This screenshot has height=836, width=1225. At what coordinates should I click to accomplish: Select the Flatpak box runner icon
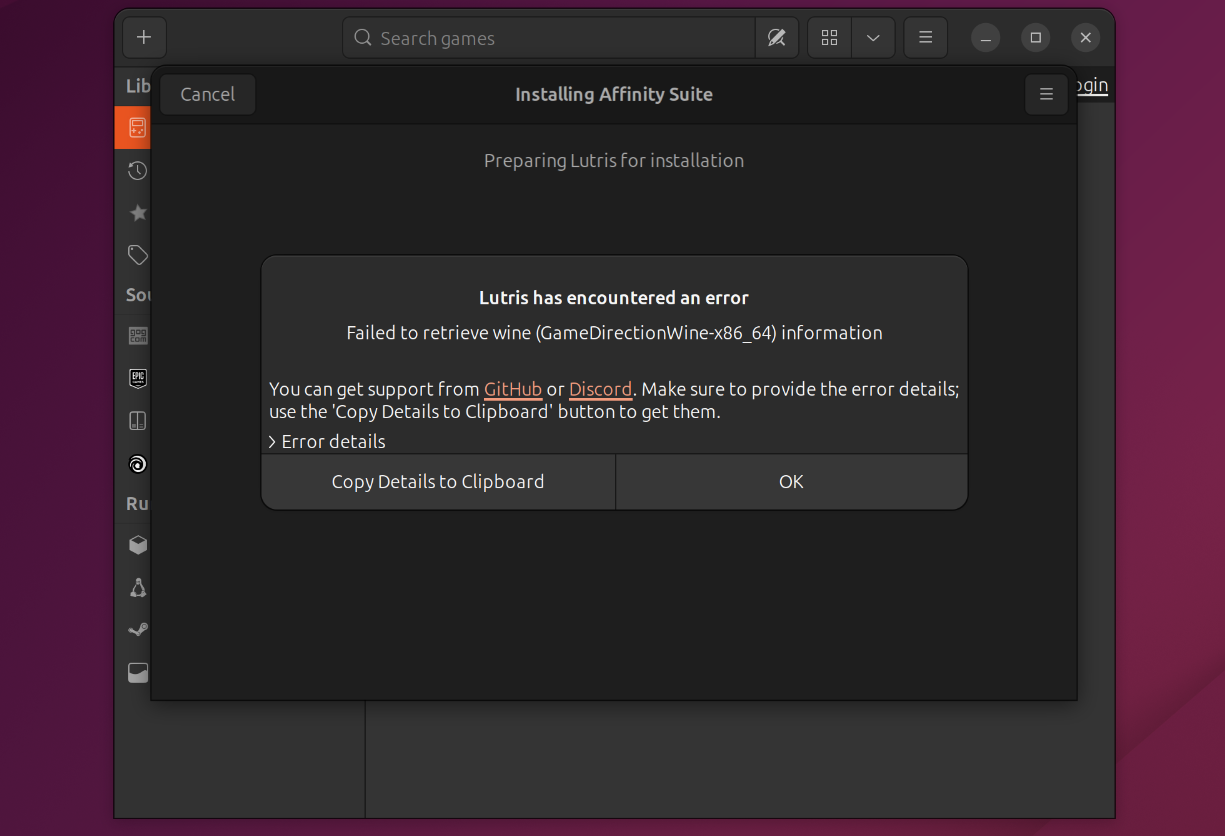point(138,545)
